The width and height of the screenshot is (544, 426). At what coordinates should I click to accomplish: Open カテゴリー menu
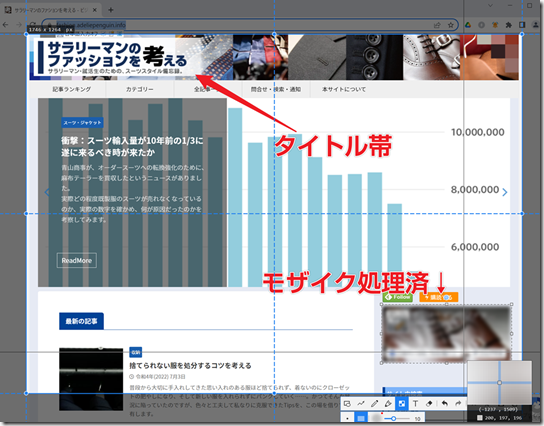click(x=139, y=89)
